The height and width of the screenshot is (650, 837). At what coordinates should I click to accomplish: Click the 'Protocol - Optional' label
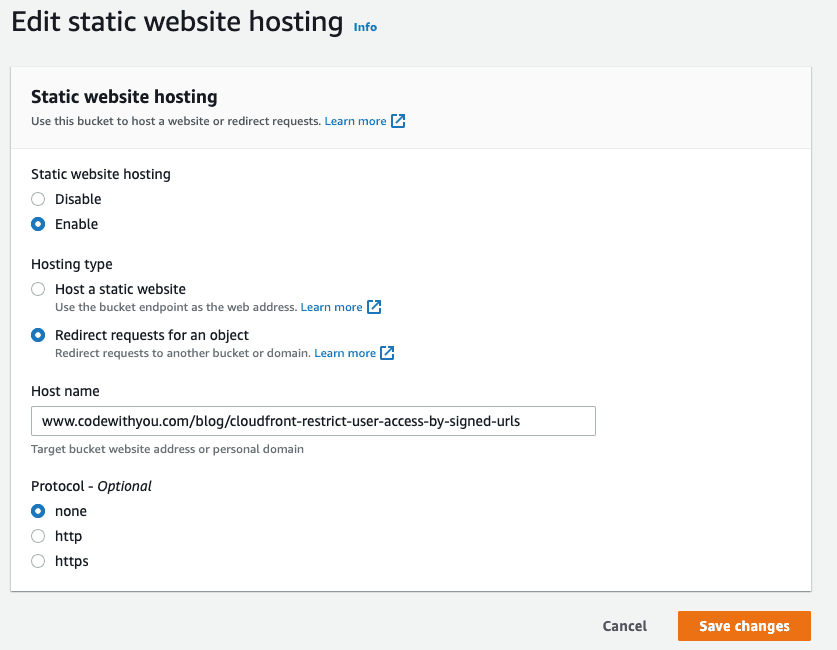pyautogui.click(x=91, y=486)
